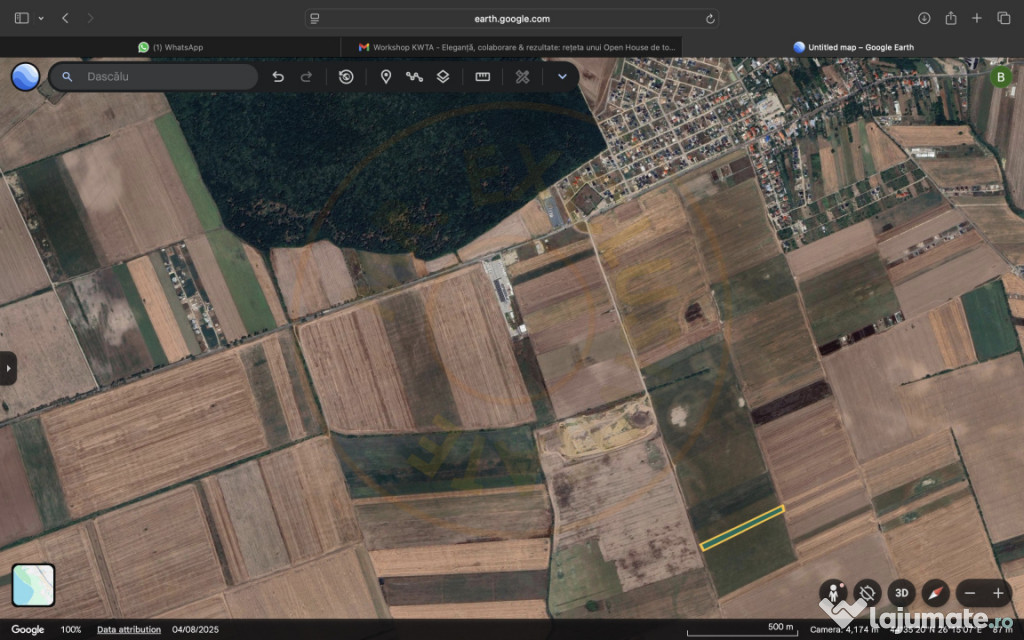Toggle the auto-rotate orbit button
The image size is (1024, 640).
tap(867, 592)
